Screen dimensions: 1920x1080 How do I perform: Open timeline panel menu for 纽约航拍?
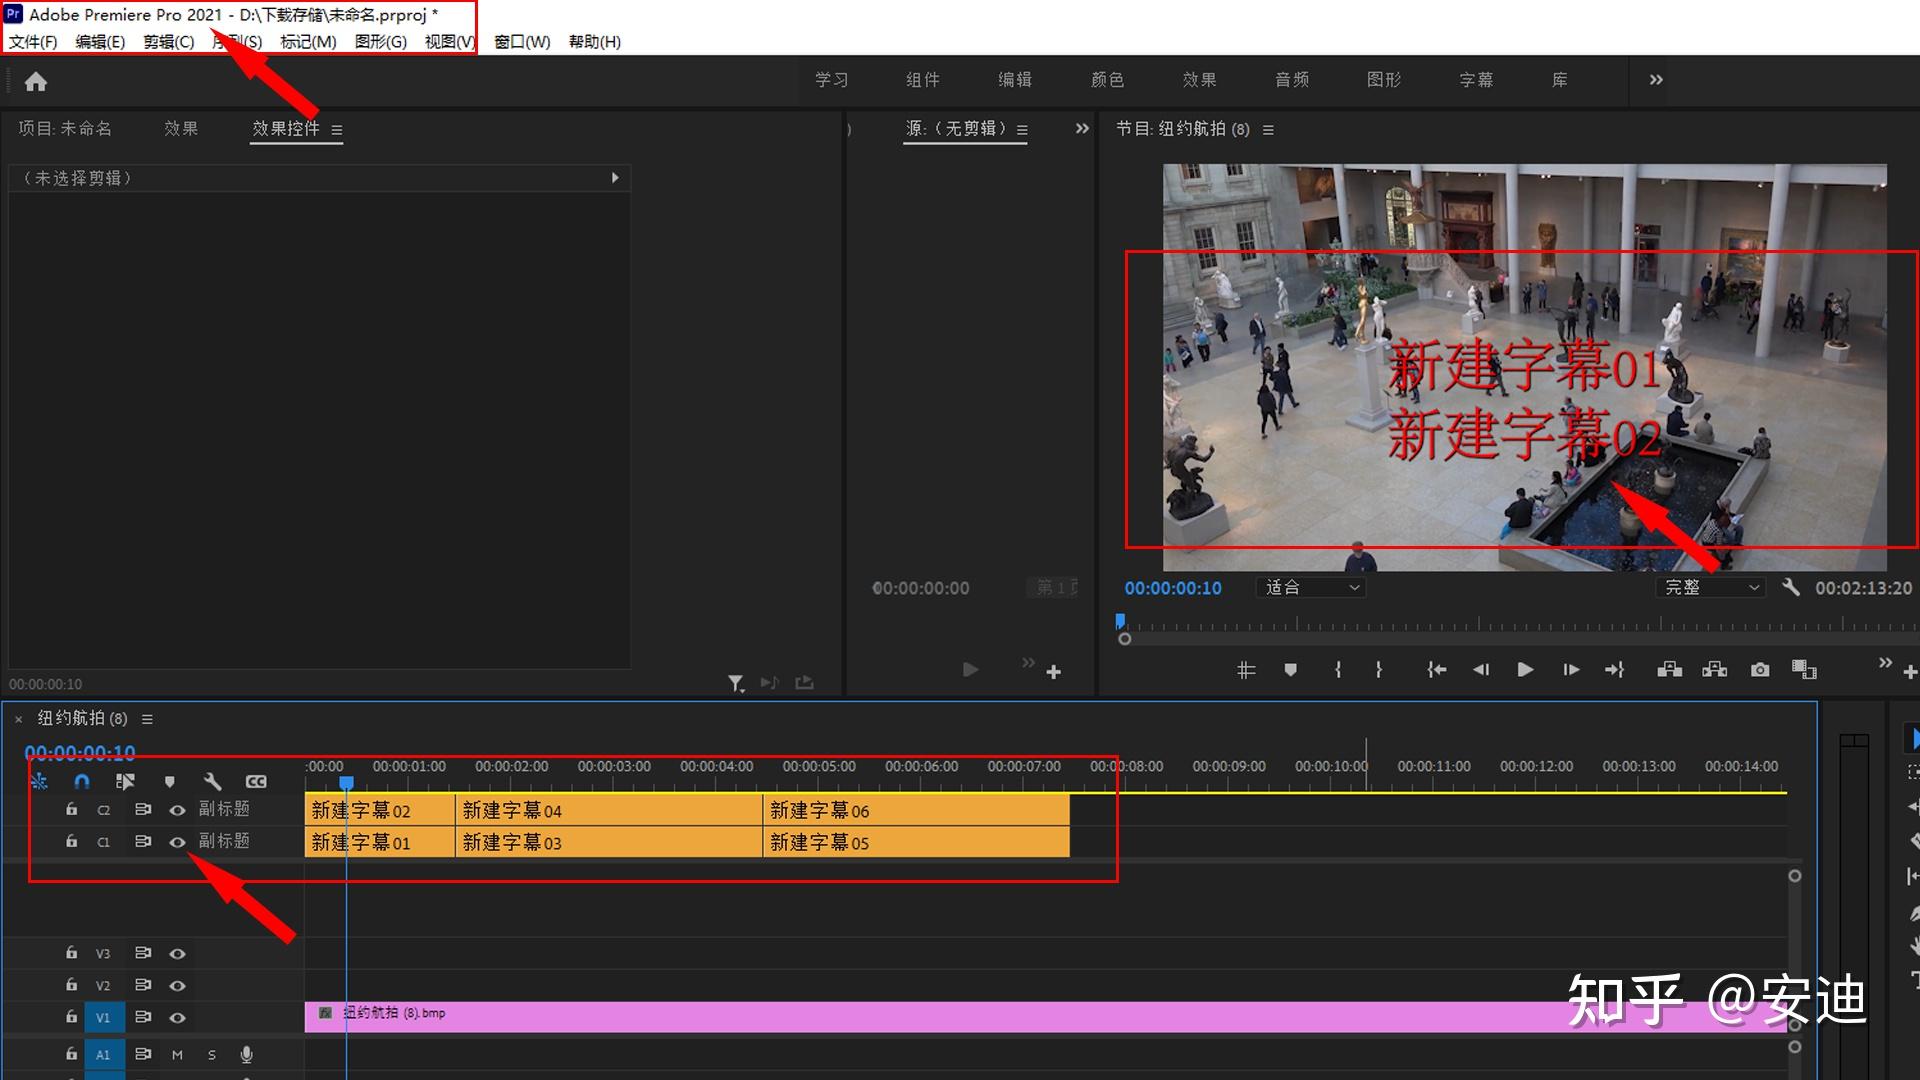pyautogui.click(x=147, y=719)
